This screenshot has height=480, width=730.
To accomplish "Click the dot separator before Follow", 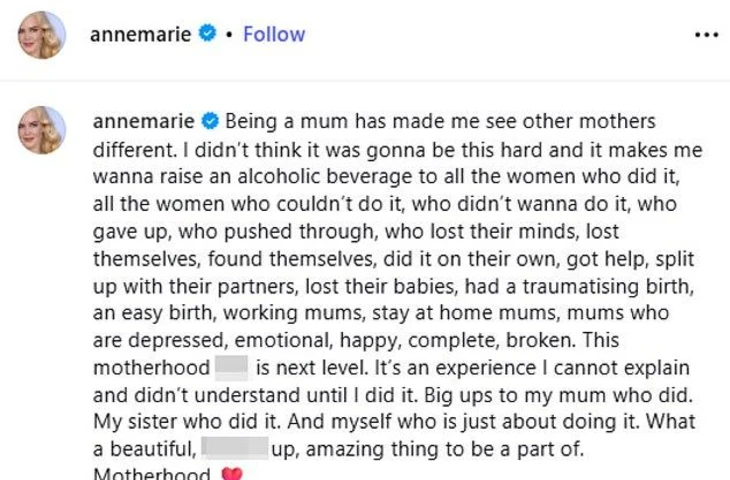I will tap(229, 35).
